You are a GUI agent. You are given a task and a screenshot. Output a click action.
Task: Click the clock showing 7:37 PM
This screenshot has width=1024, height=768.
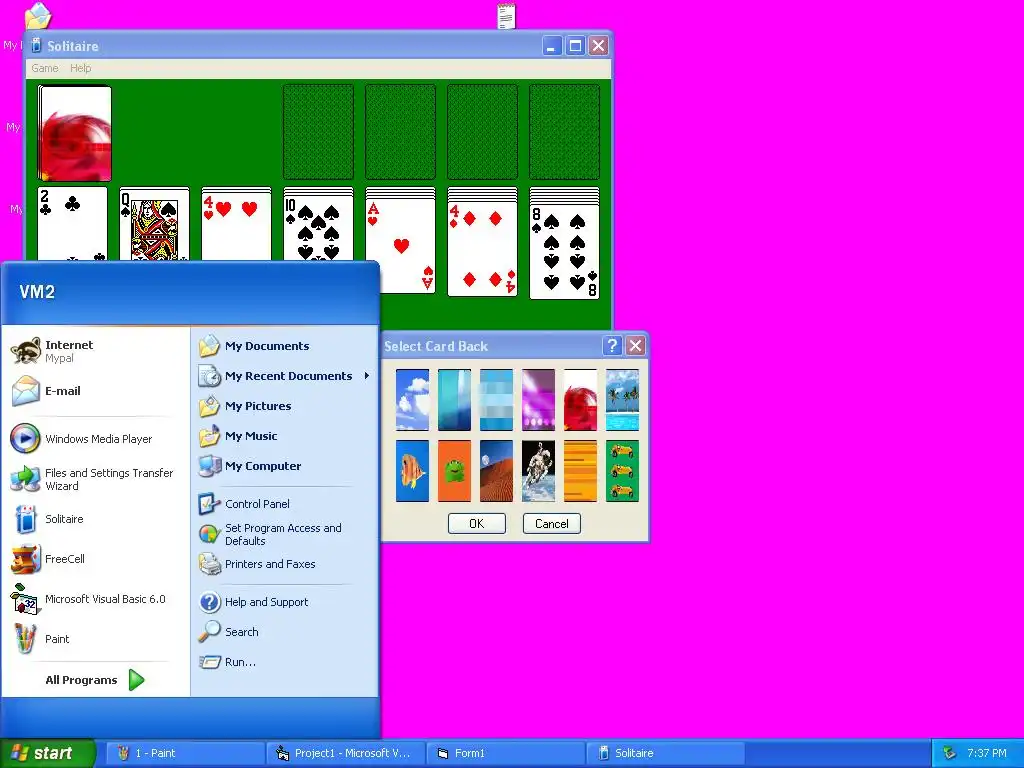(x=987, y=753)
